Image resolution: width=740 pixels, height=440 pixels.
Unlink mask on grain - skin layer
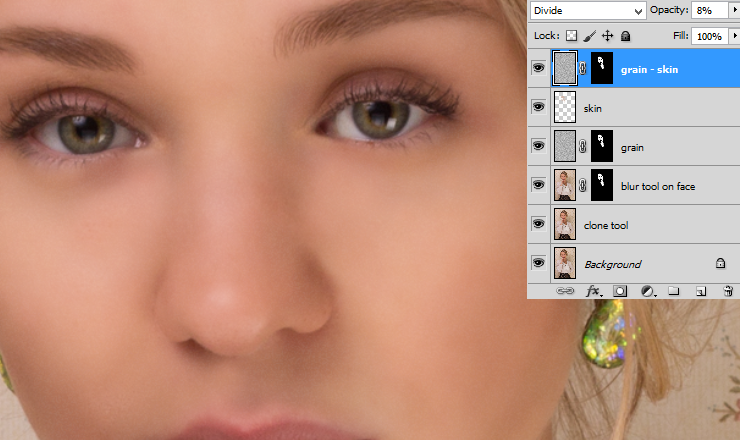click(x=583, y=68)
